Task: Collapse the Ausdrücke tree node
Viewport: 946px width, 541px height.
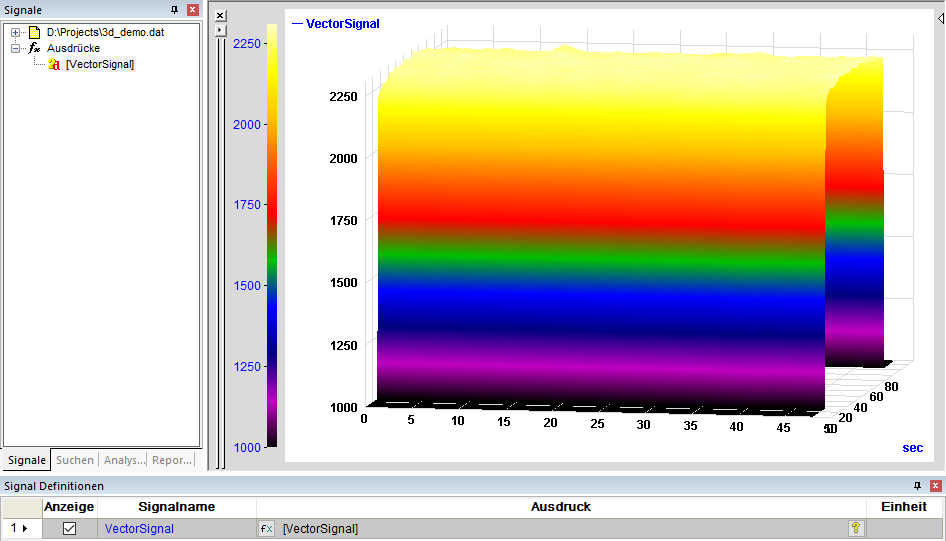Action: 15,48
